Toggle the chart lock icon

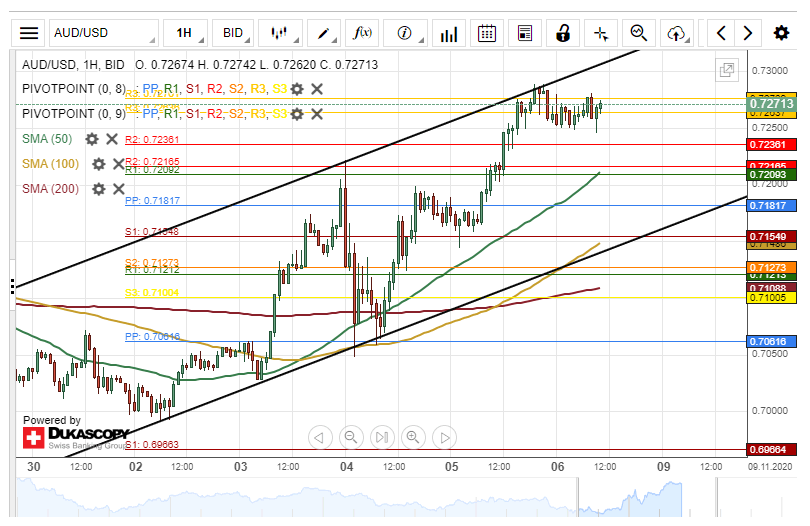pos(563,33)
